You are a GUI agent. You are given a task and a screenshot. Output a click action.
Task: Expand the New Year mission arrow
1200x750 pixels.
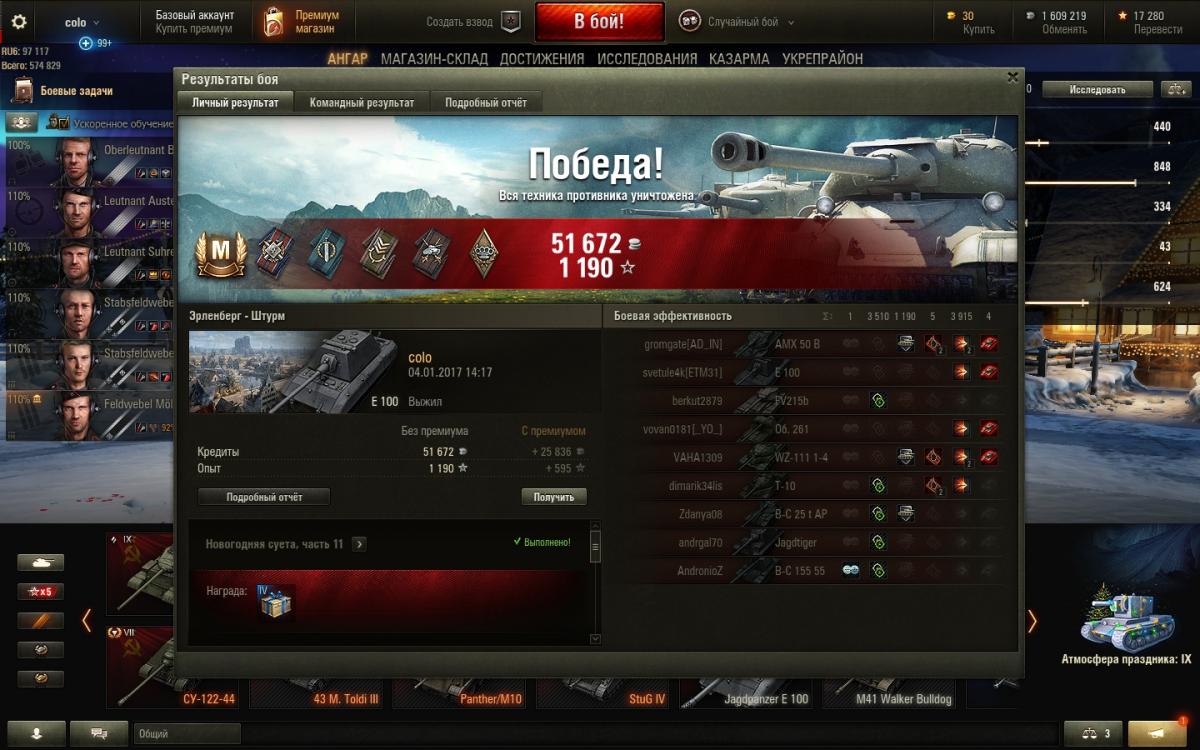[x=359, y=544]
